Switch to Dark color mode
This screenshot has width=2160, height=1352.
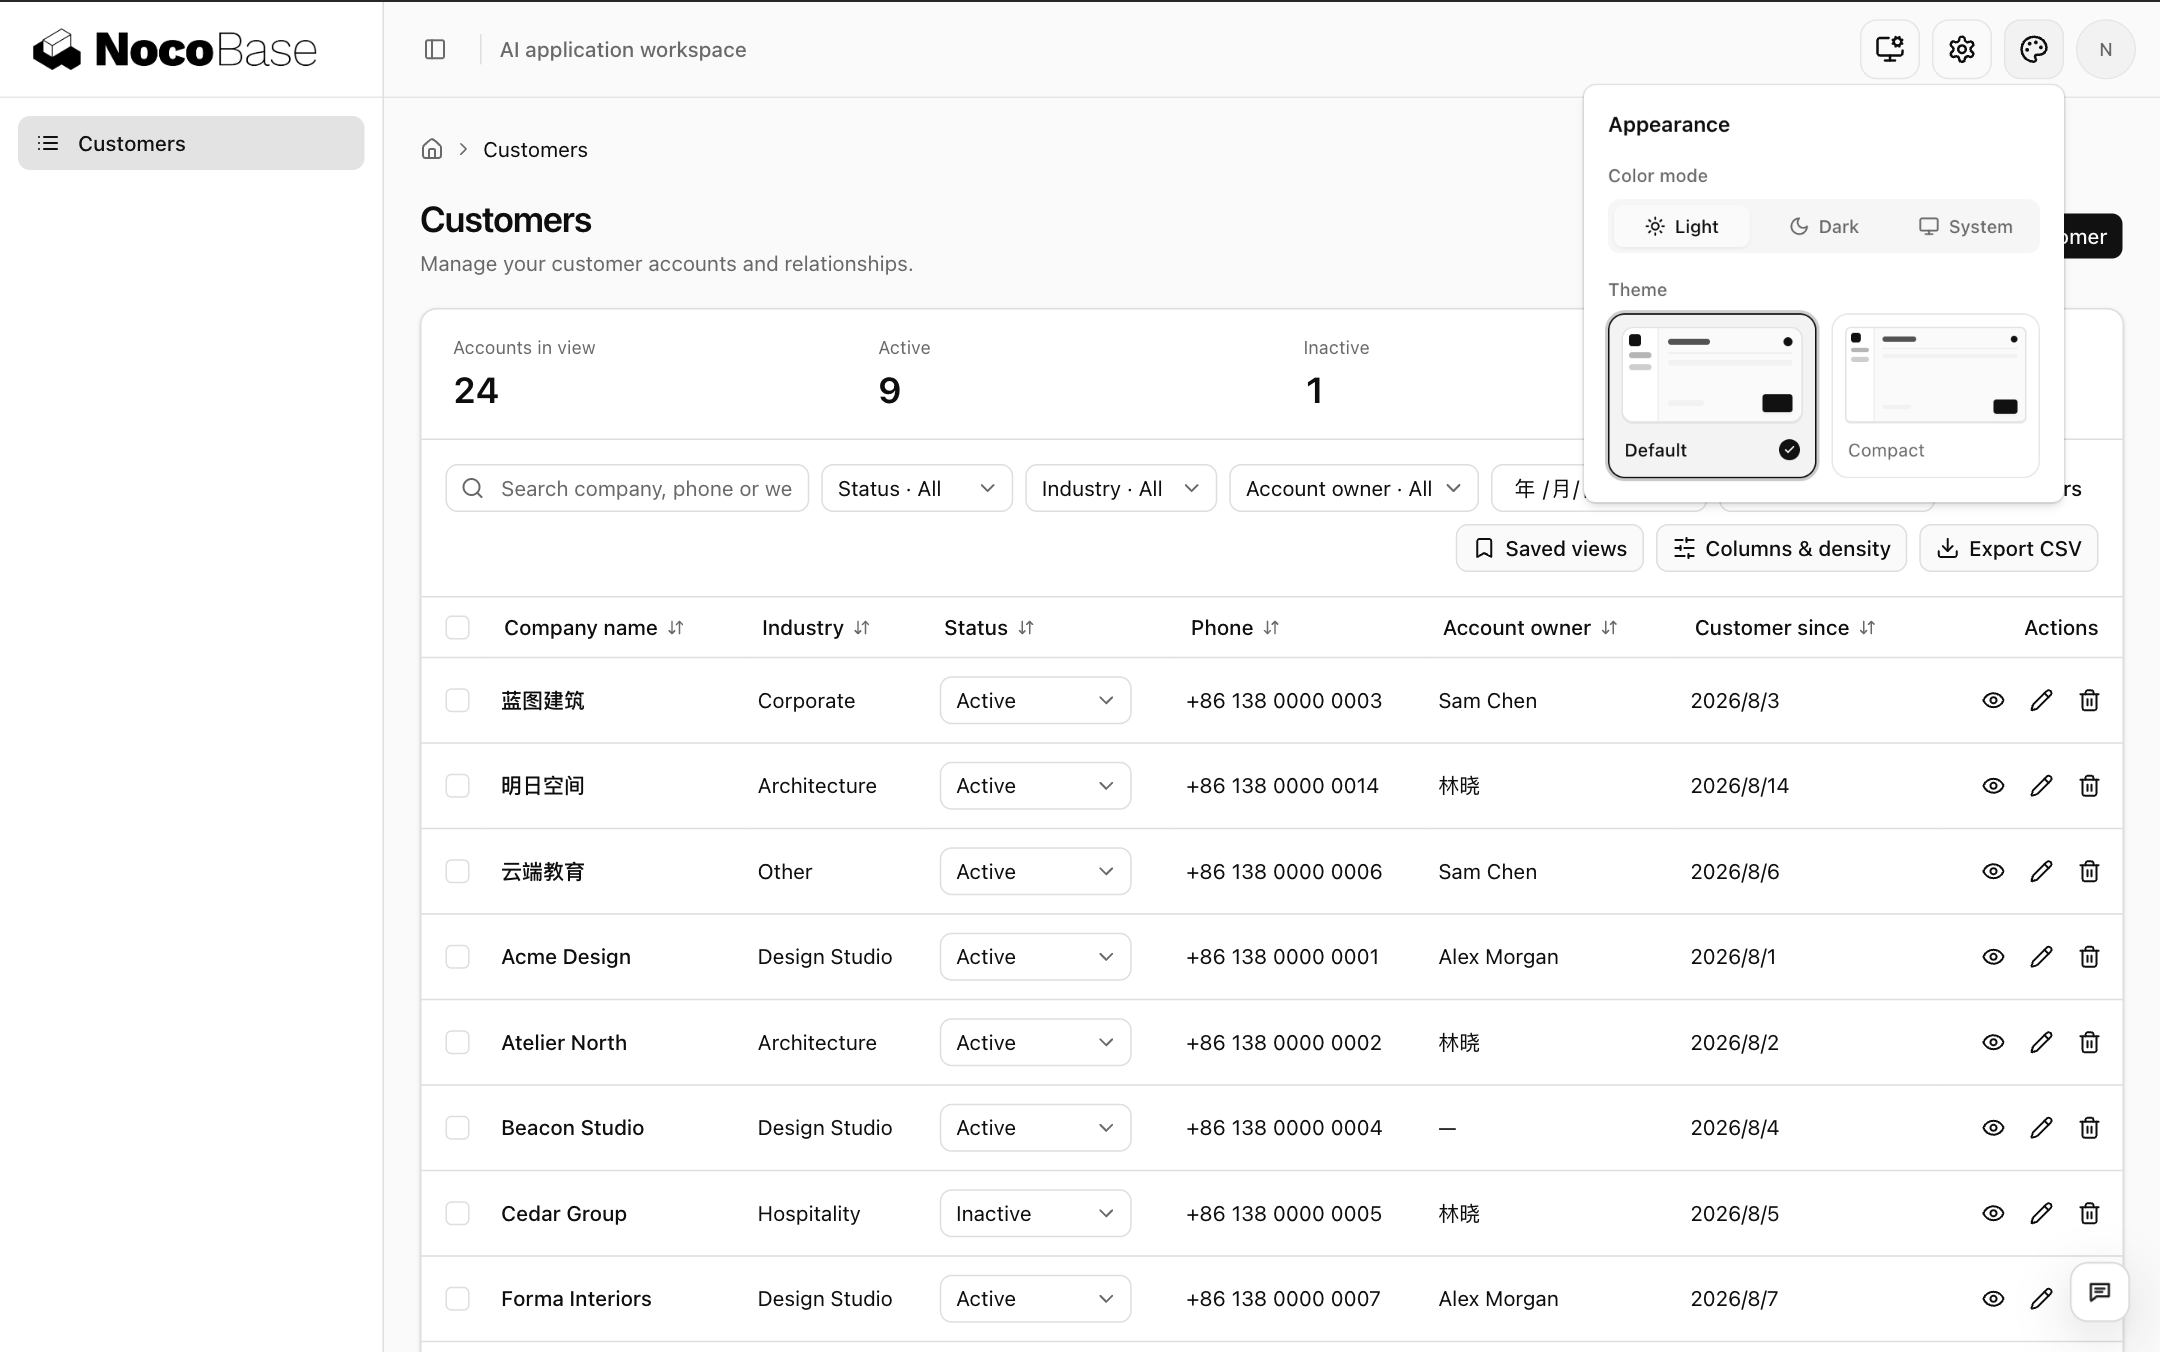click(x=1824, y=226)
